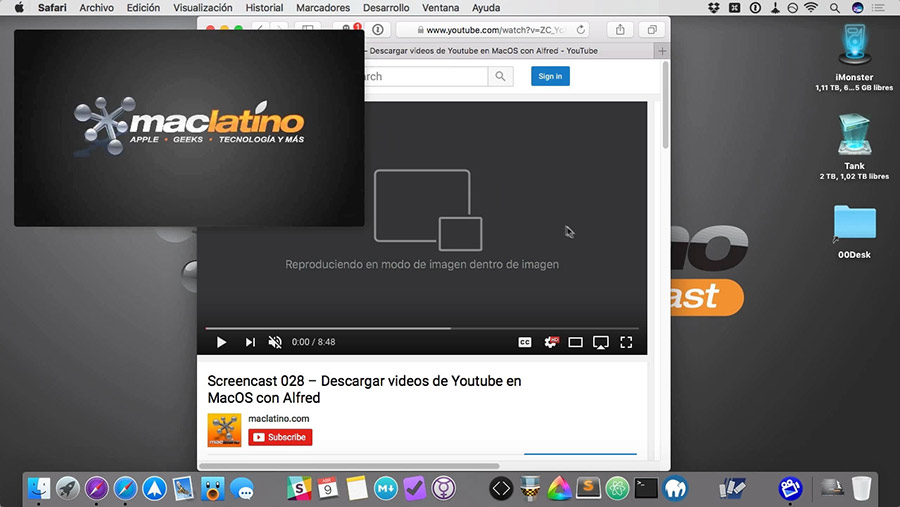Image resolution: width=900 pixels, height=507 pixels.
Task: Reload the page in Safari address bar
Action: (581, 30)
